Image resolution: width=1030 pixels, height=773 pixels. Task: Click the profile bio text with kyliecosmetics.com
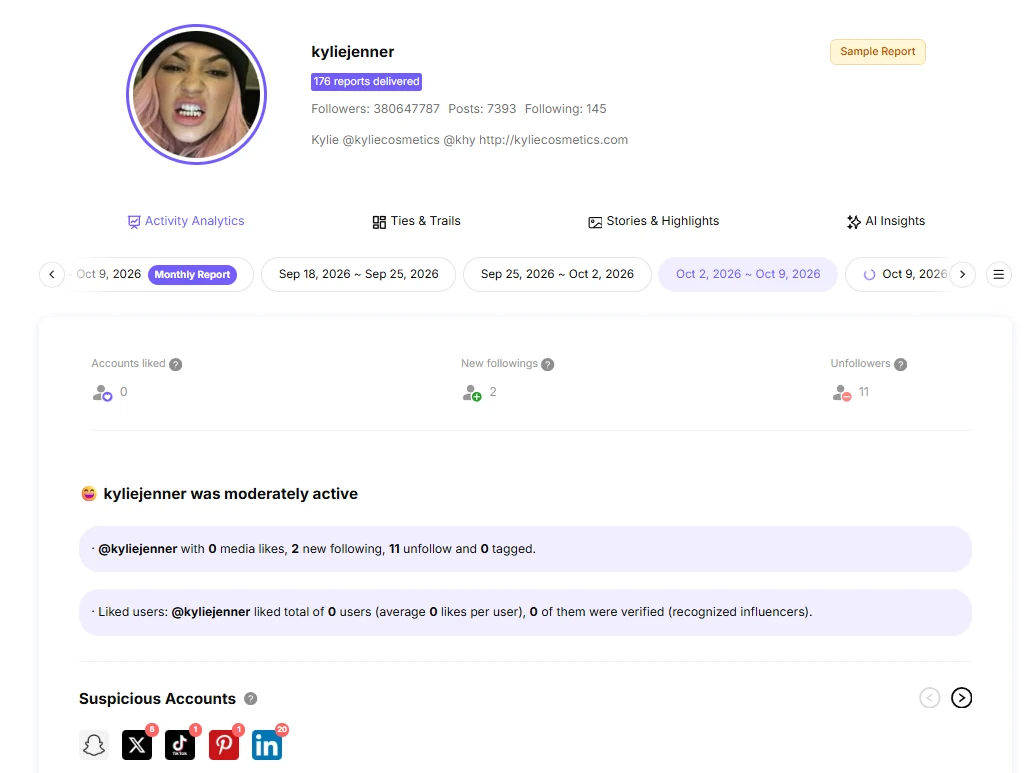pyautogui.click(x=470, y=140)
